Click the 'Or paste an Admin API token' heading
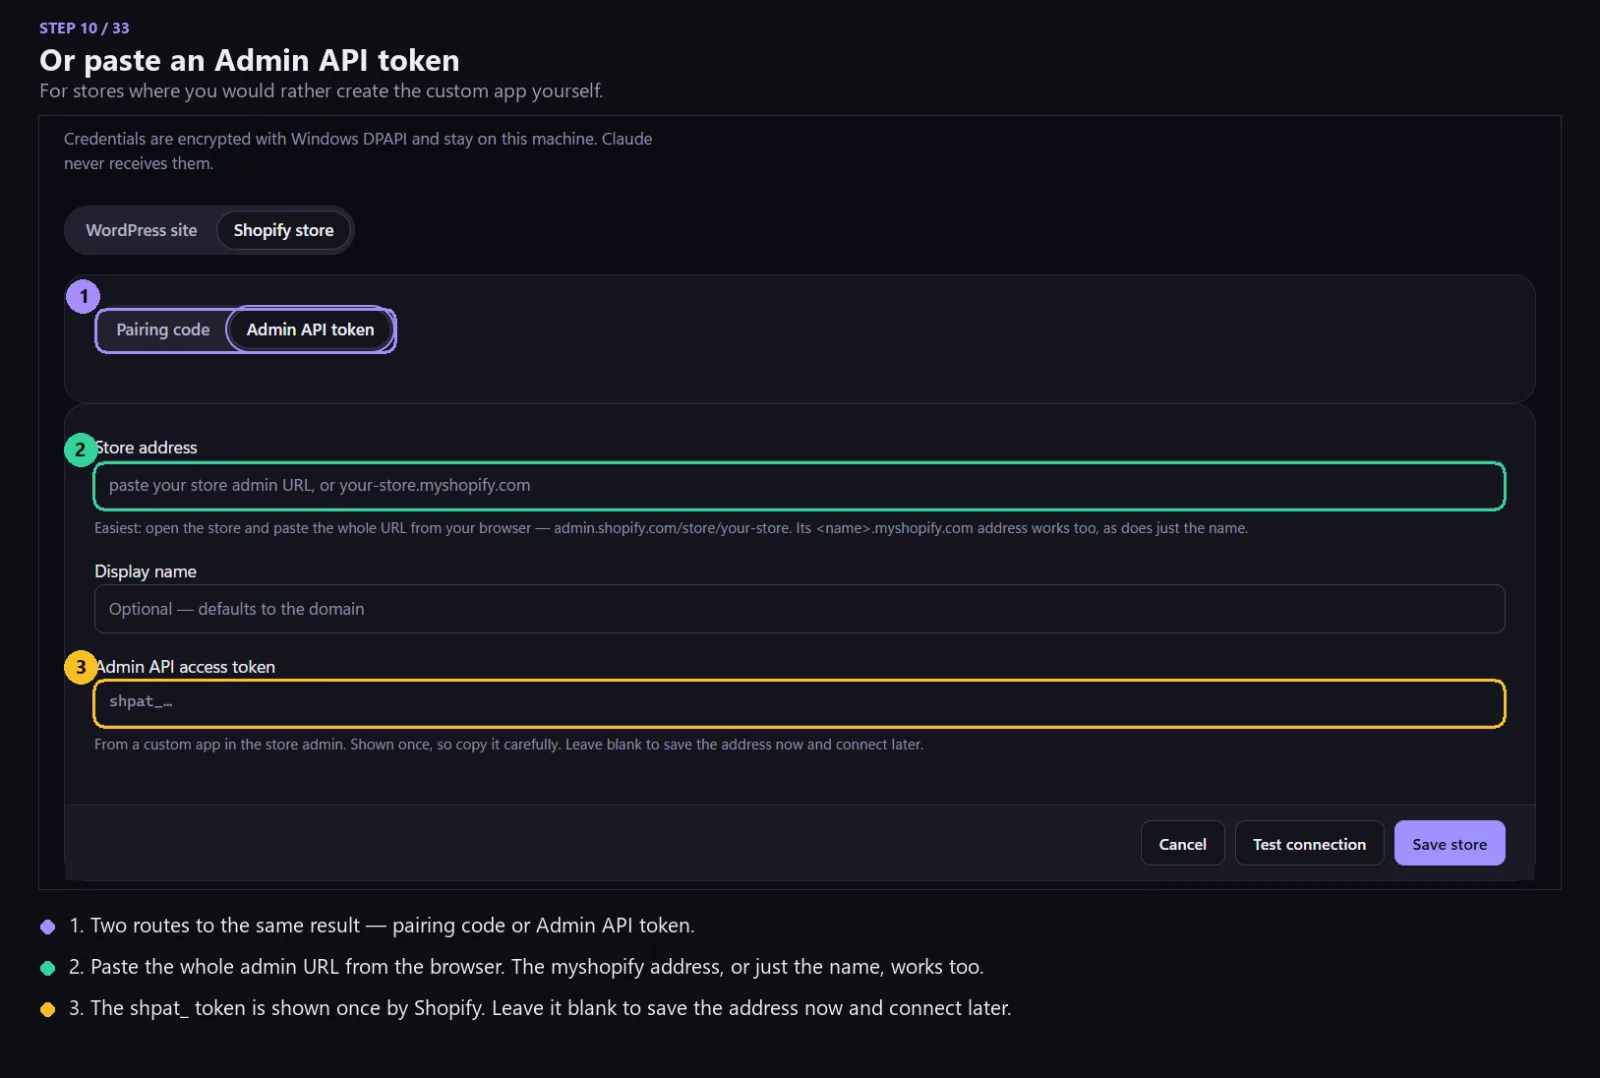Viewport: 1600px width, 1078px height. coord(249,60)
